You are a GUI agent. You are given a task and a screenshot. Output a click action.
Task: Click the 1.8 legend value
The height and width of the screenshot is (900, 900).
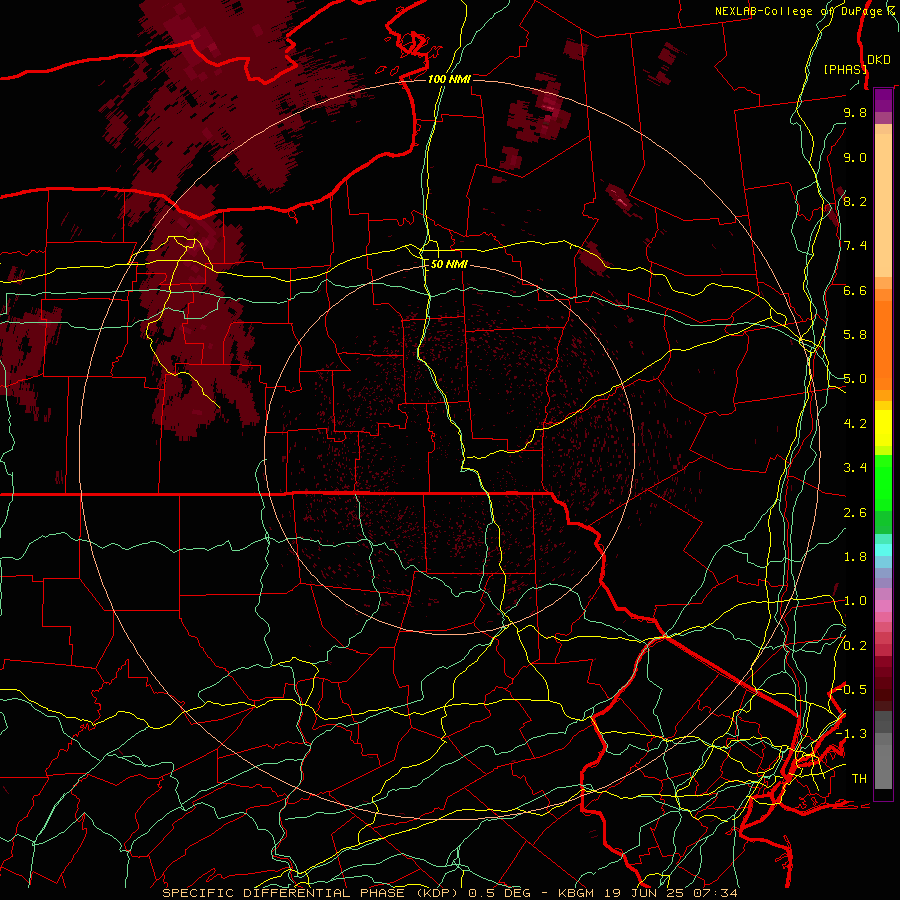855,557
